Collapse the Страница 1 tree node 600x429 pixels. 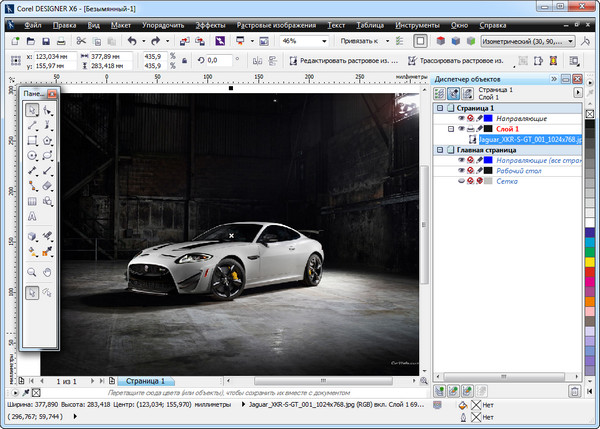[x=439, y=107]
